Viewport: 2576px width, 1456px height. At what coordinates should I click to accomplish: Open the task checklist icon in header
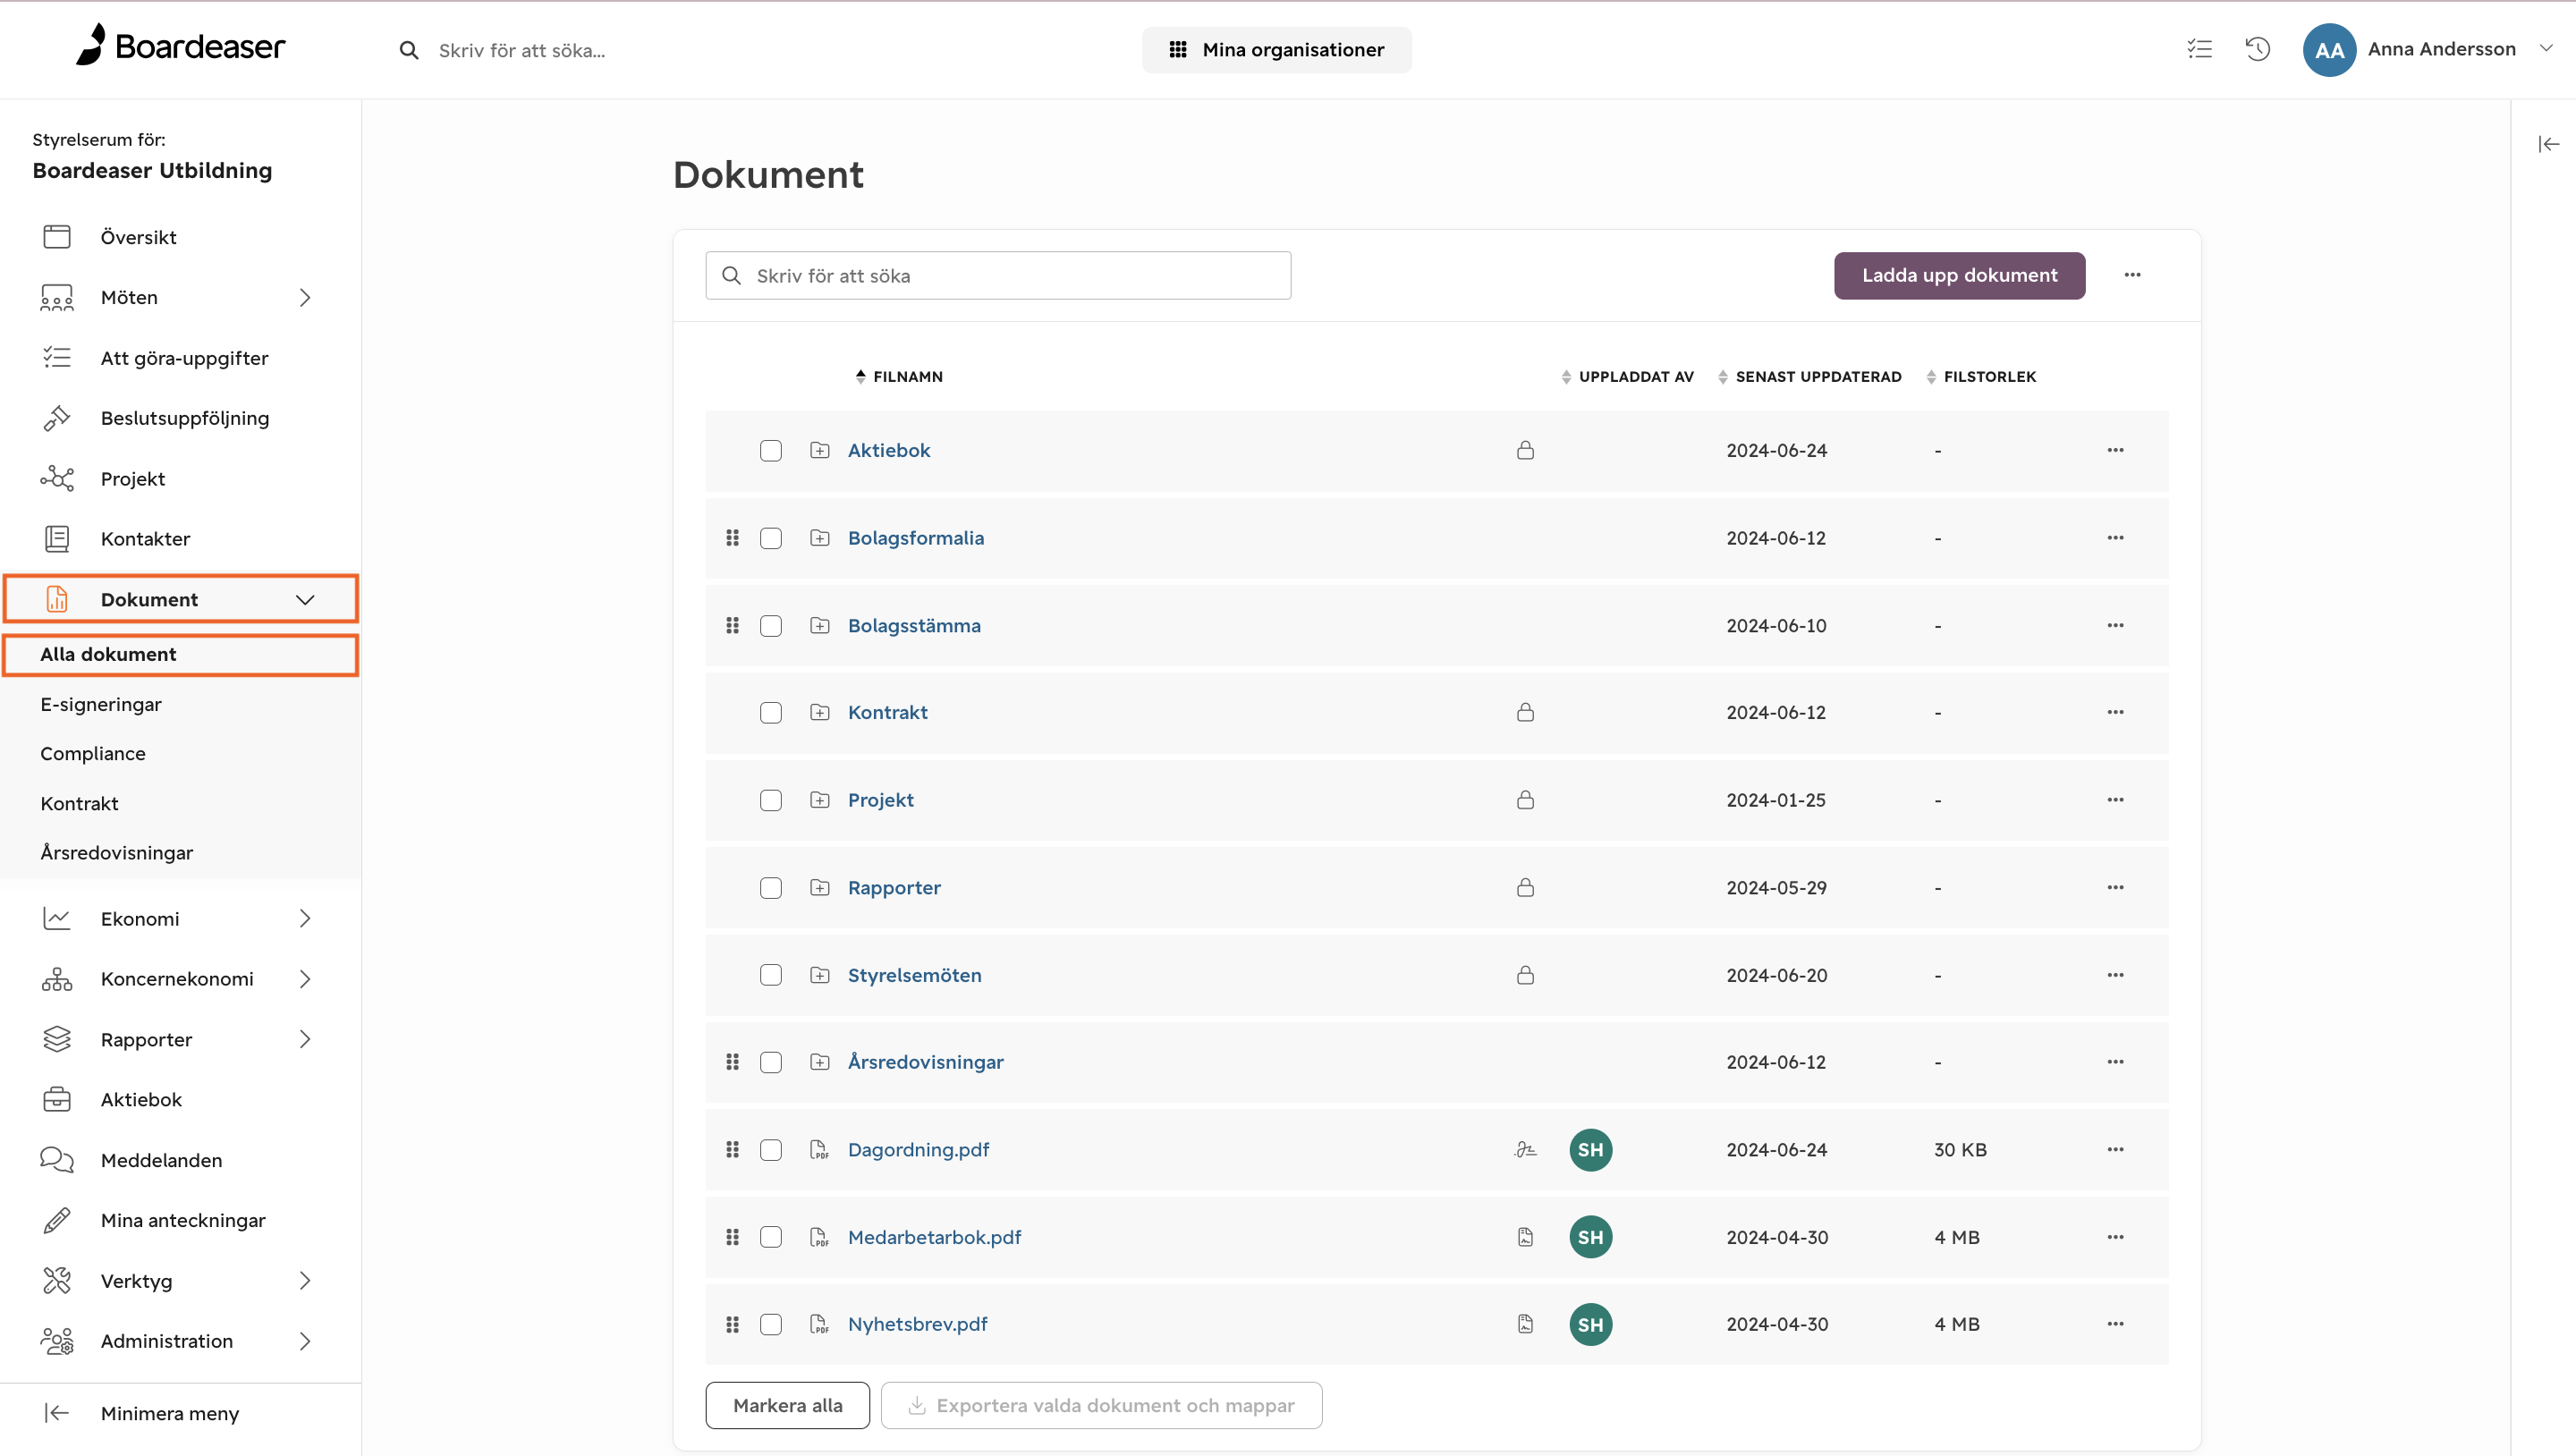[2199, 49]
